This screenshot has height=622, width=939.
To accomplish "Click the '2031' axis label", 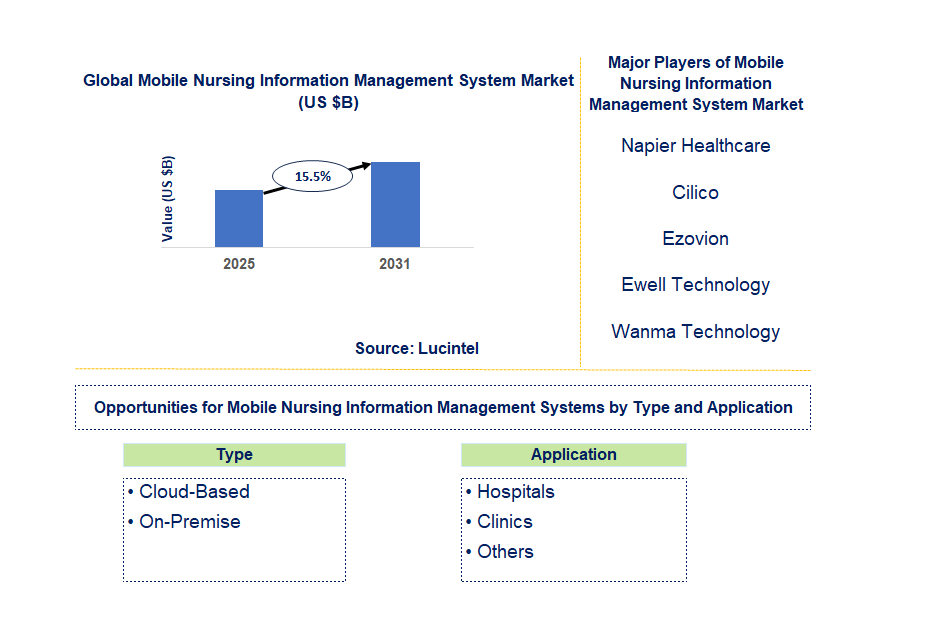I will pos(395,264).
